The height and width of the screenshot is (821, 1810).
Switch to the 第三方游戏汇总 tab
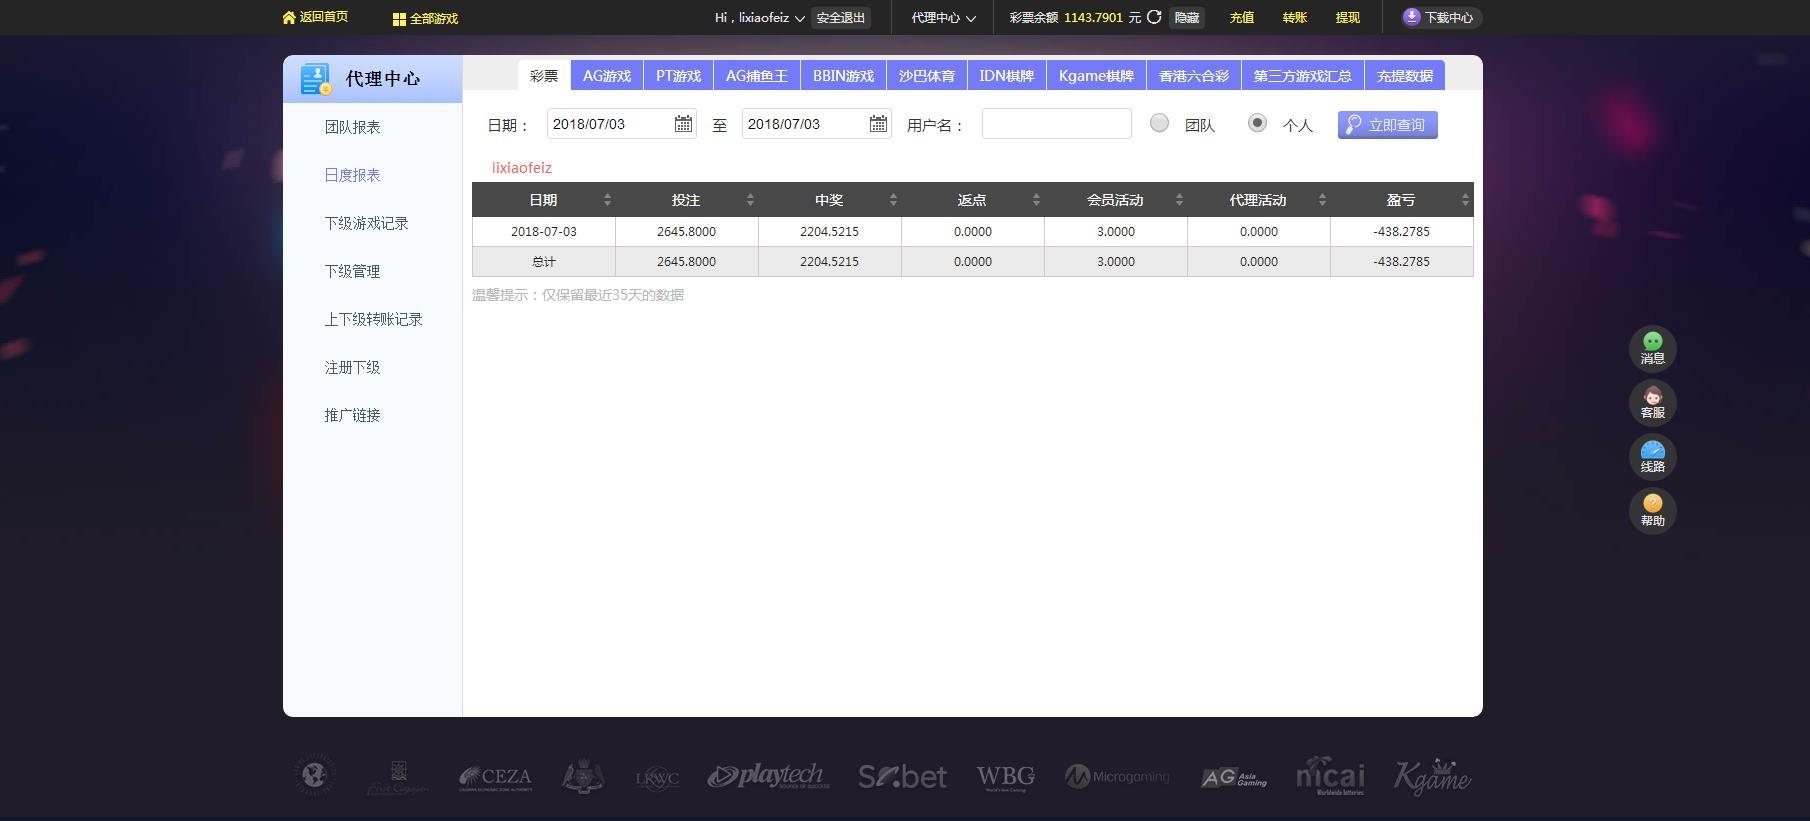point(1303,76)
